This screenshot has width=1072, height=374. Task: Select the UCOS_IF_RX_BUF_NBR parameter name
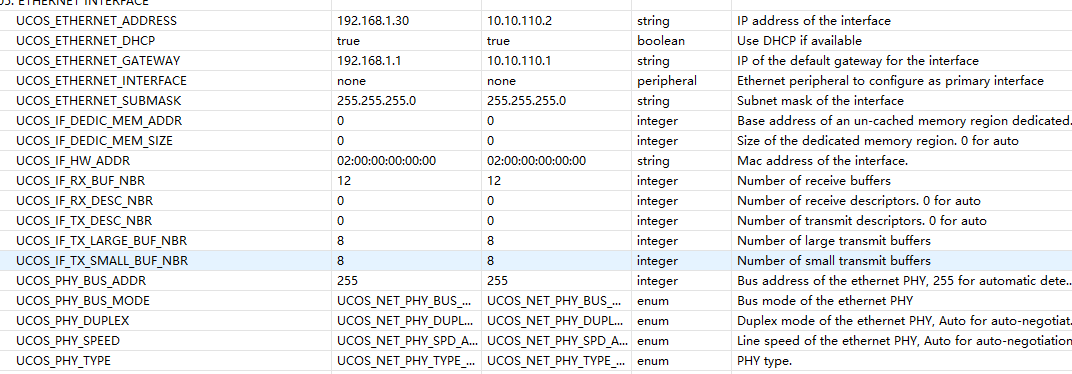81,181
